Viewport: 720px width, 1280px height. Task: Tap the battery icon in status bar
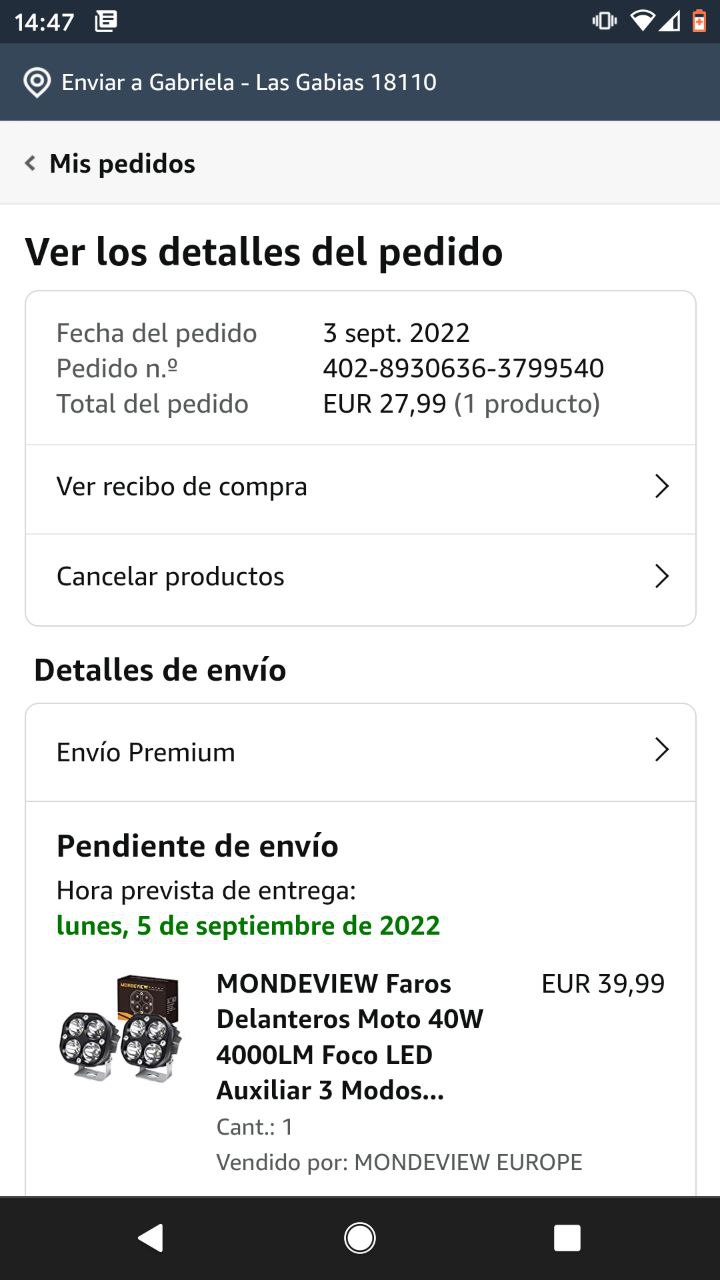click(699, 21)
